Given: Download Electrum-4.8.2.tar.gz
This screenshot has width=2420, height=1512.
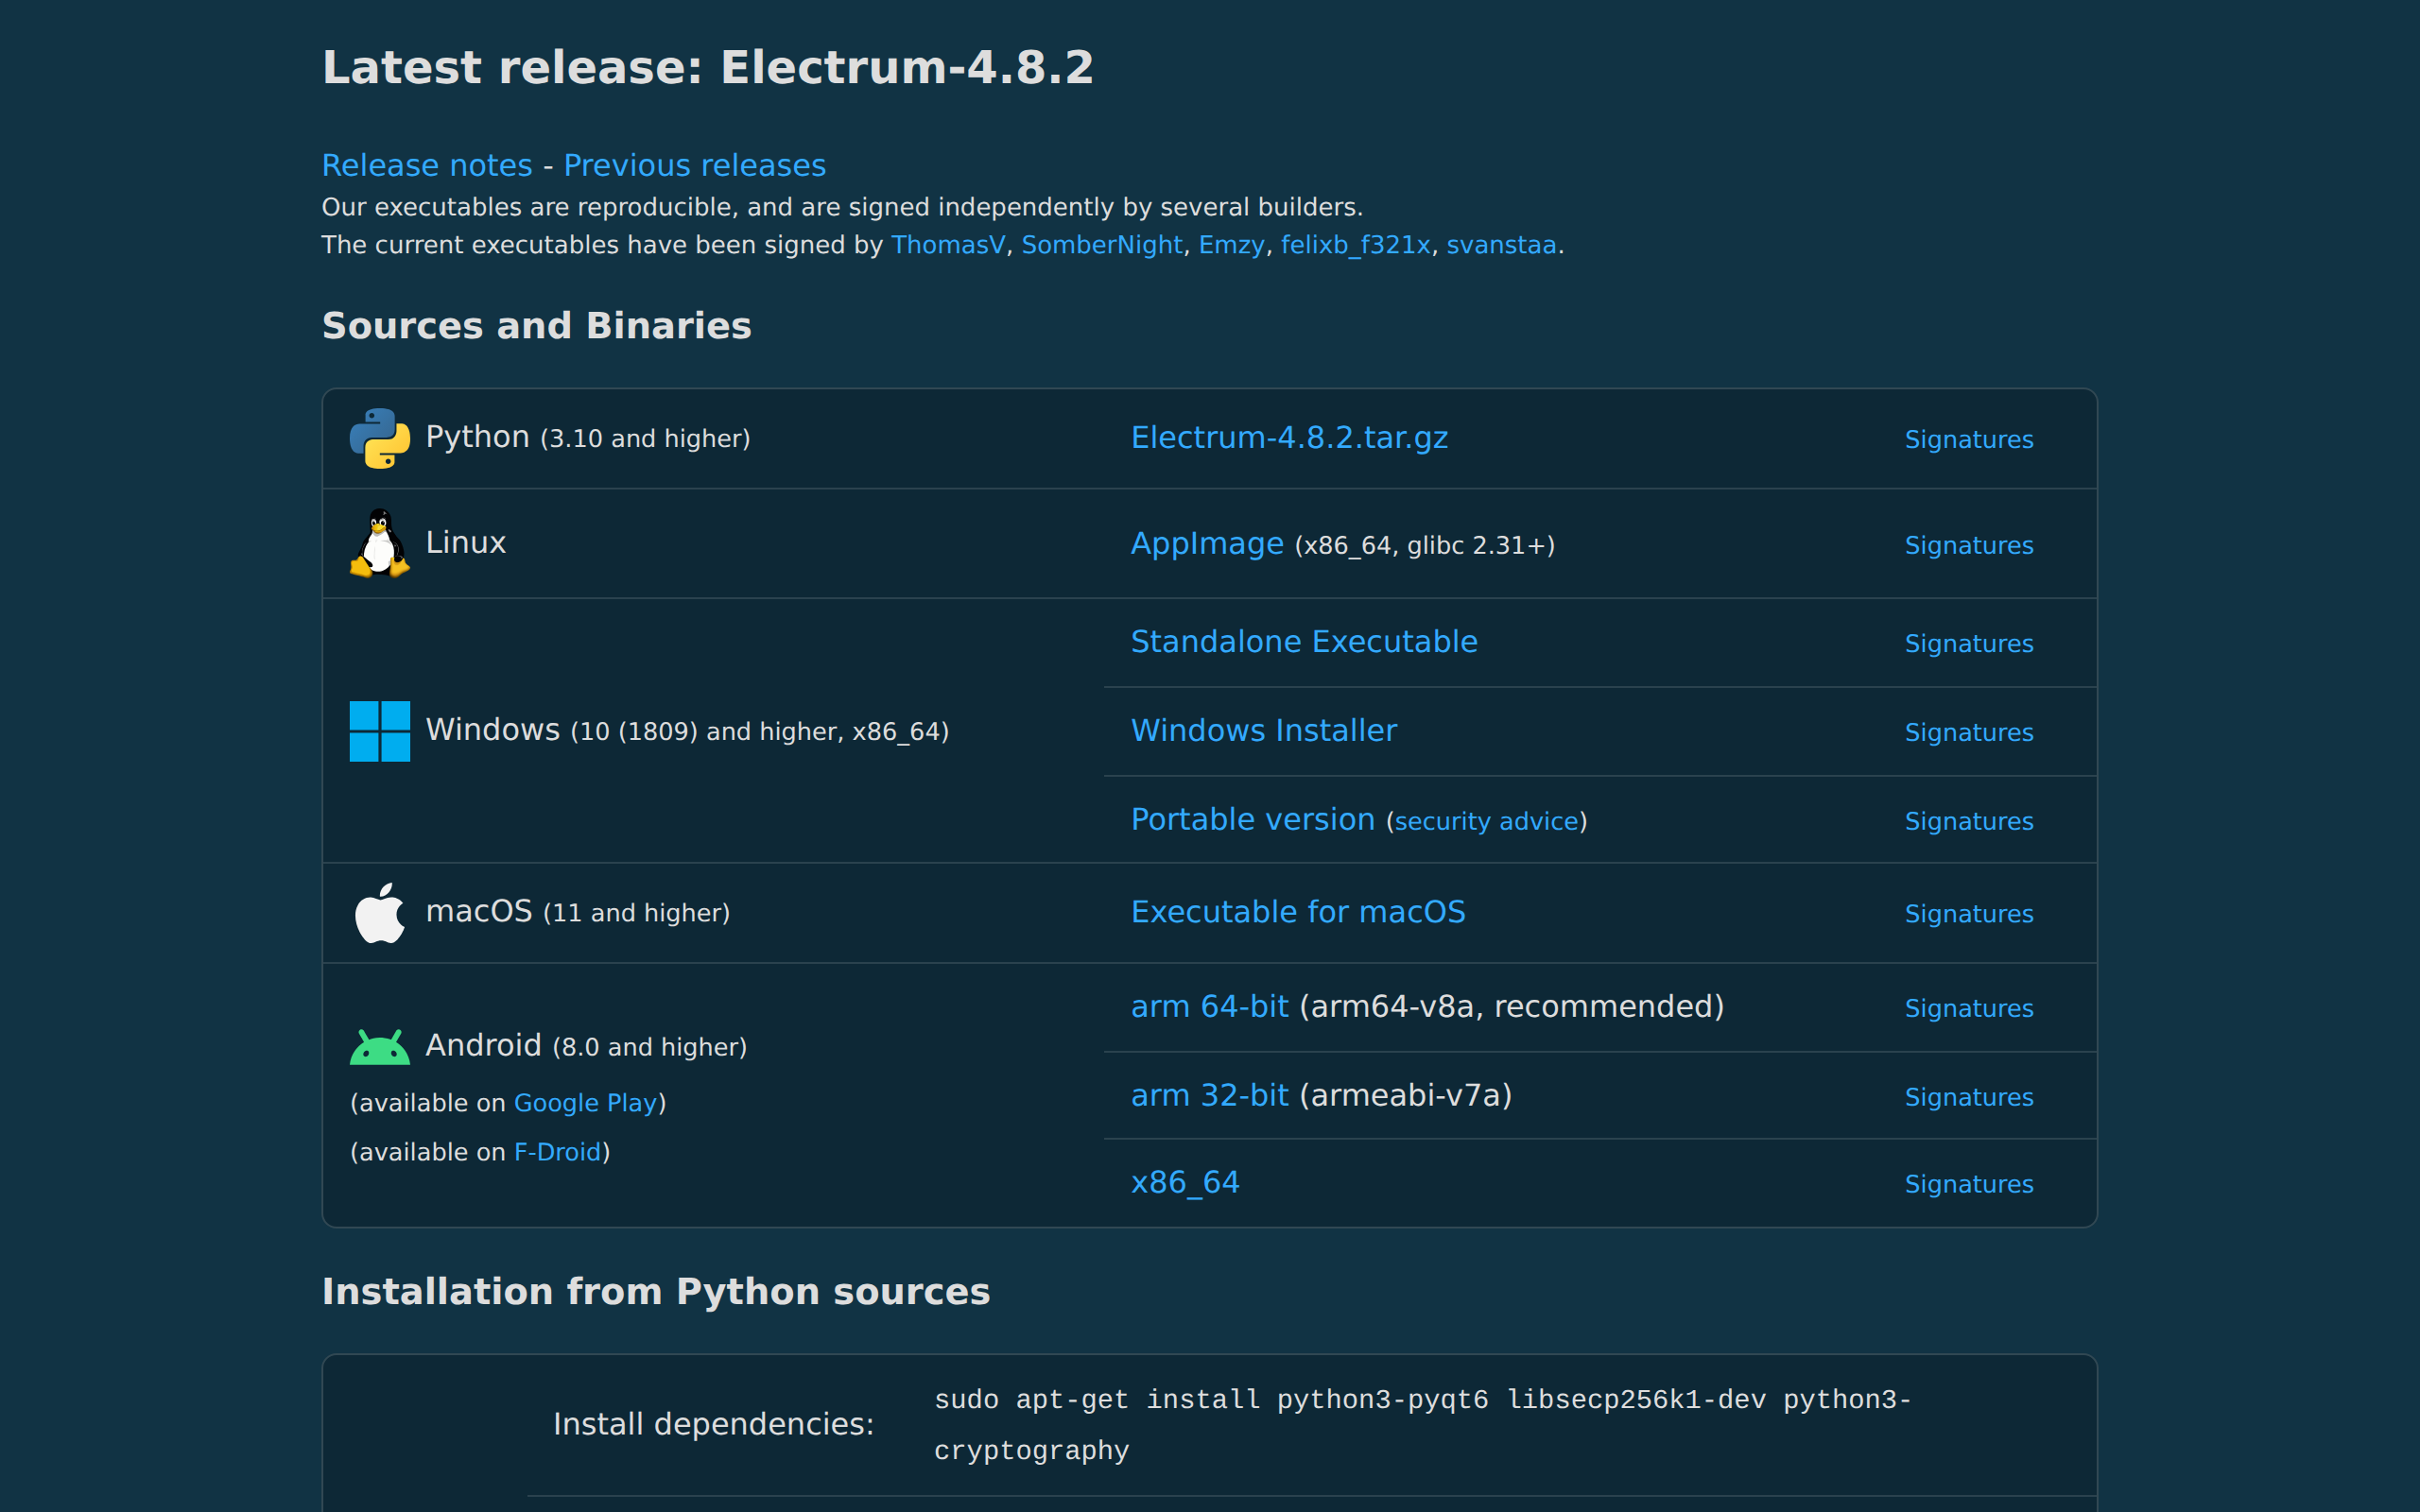Looking at the screenshot, I should [1289, 438].
